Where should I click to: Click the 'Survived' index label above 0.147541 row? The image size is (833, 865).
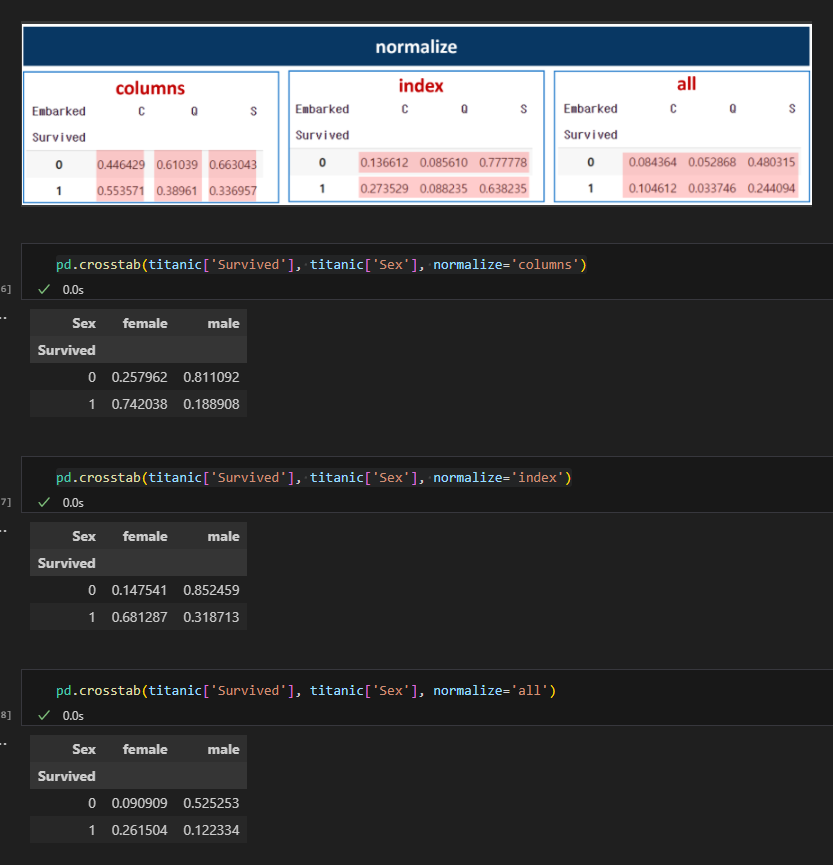[67, 563]
